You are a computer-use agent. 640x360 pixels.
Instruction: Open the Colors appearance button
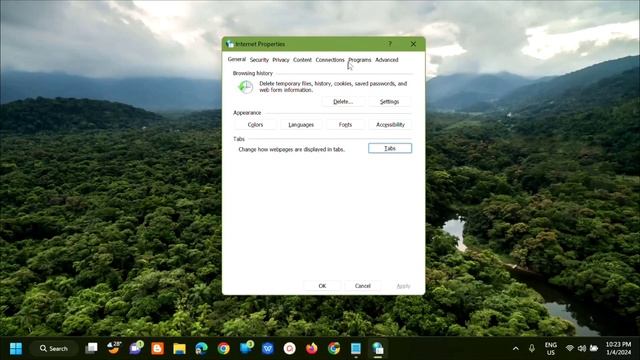pyautogui.click(x=256, y=124)
